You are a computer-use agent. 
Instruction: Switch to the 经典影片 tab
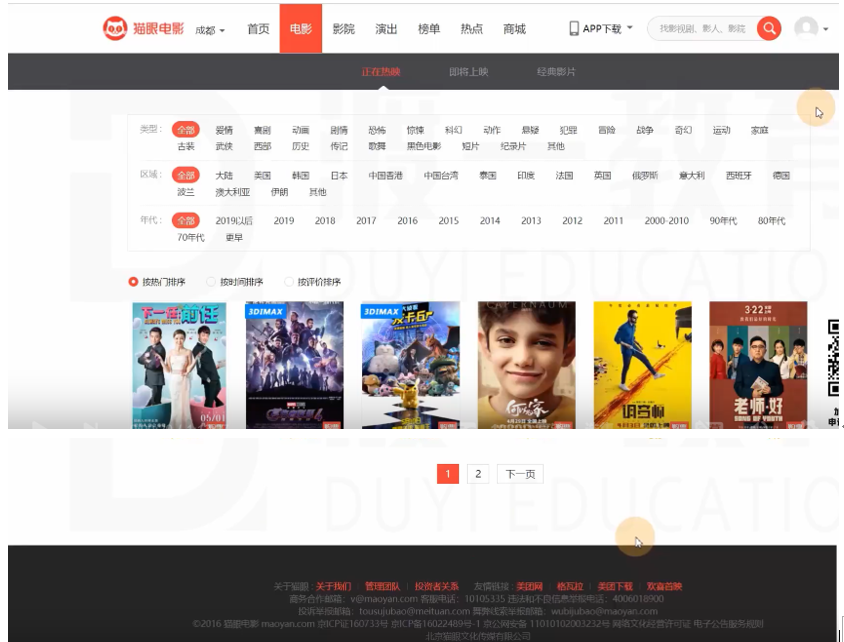tap(557, 72)
